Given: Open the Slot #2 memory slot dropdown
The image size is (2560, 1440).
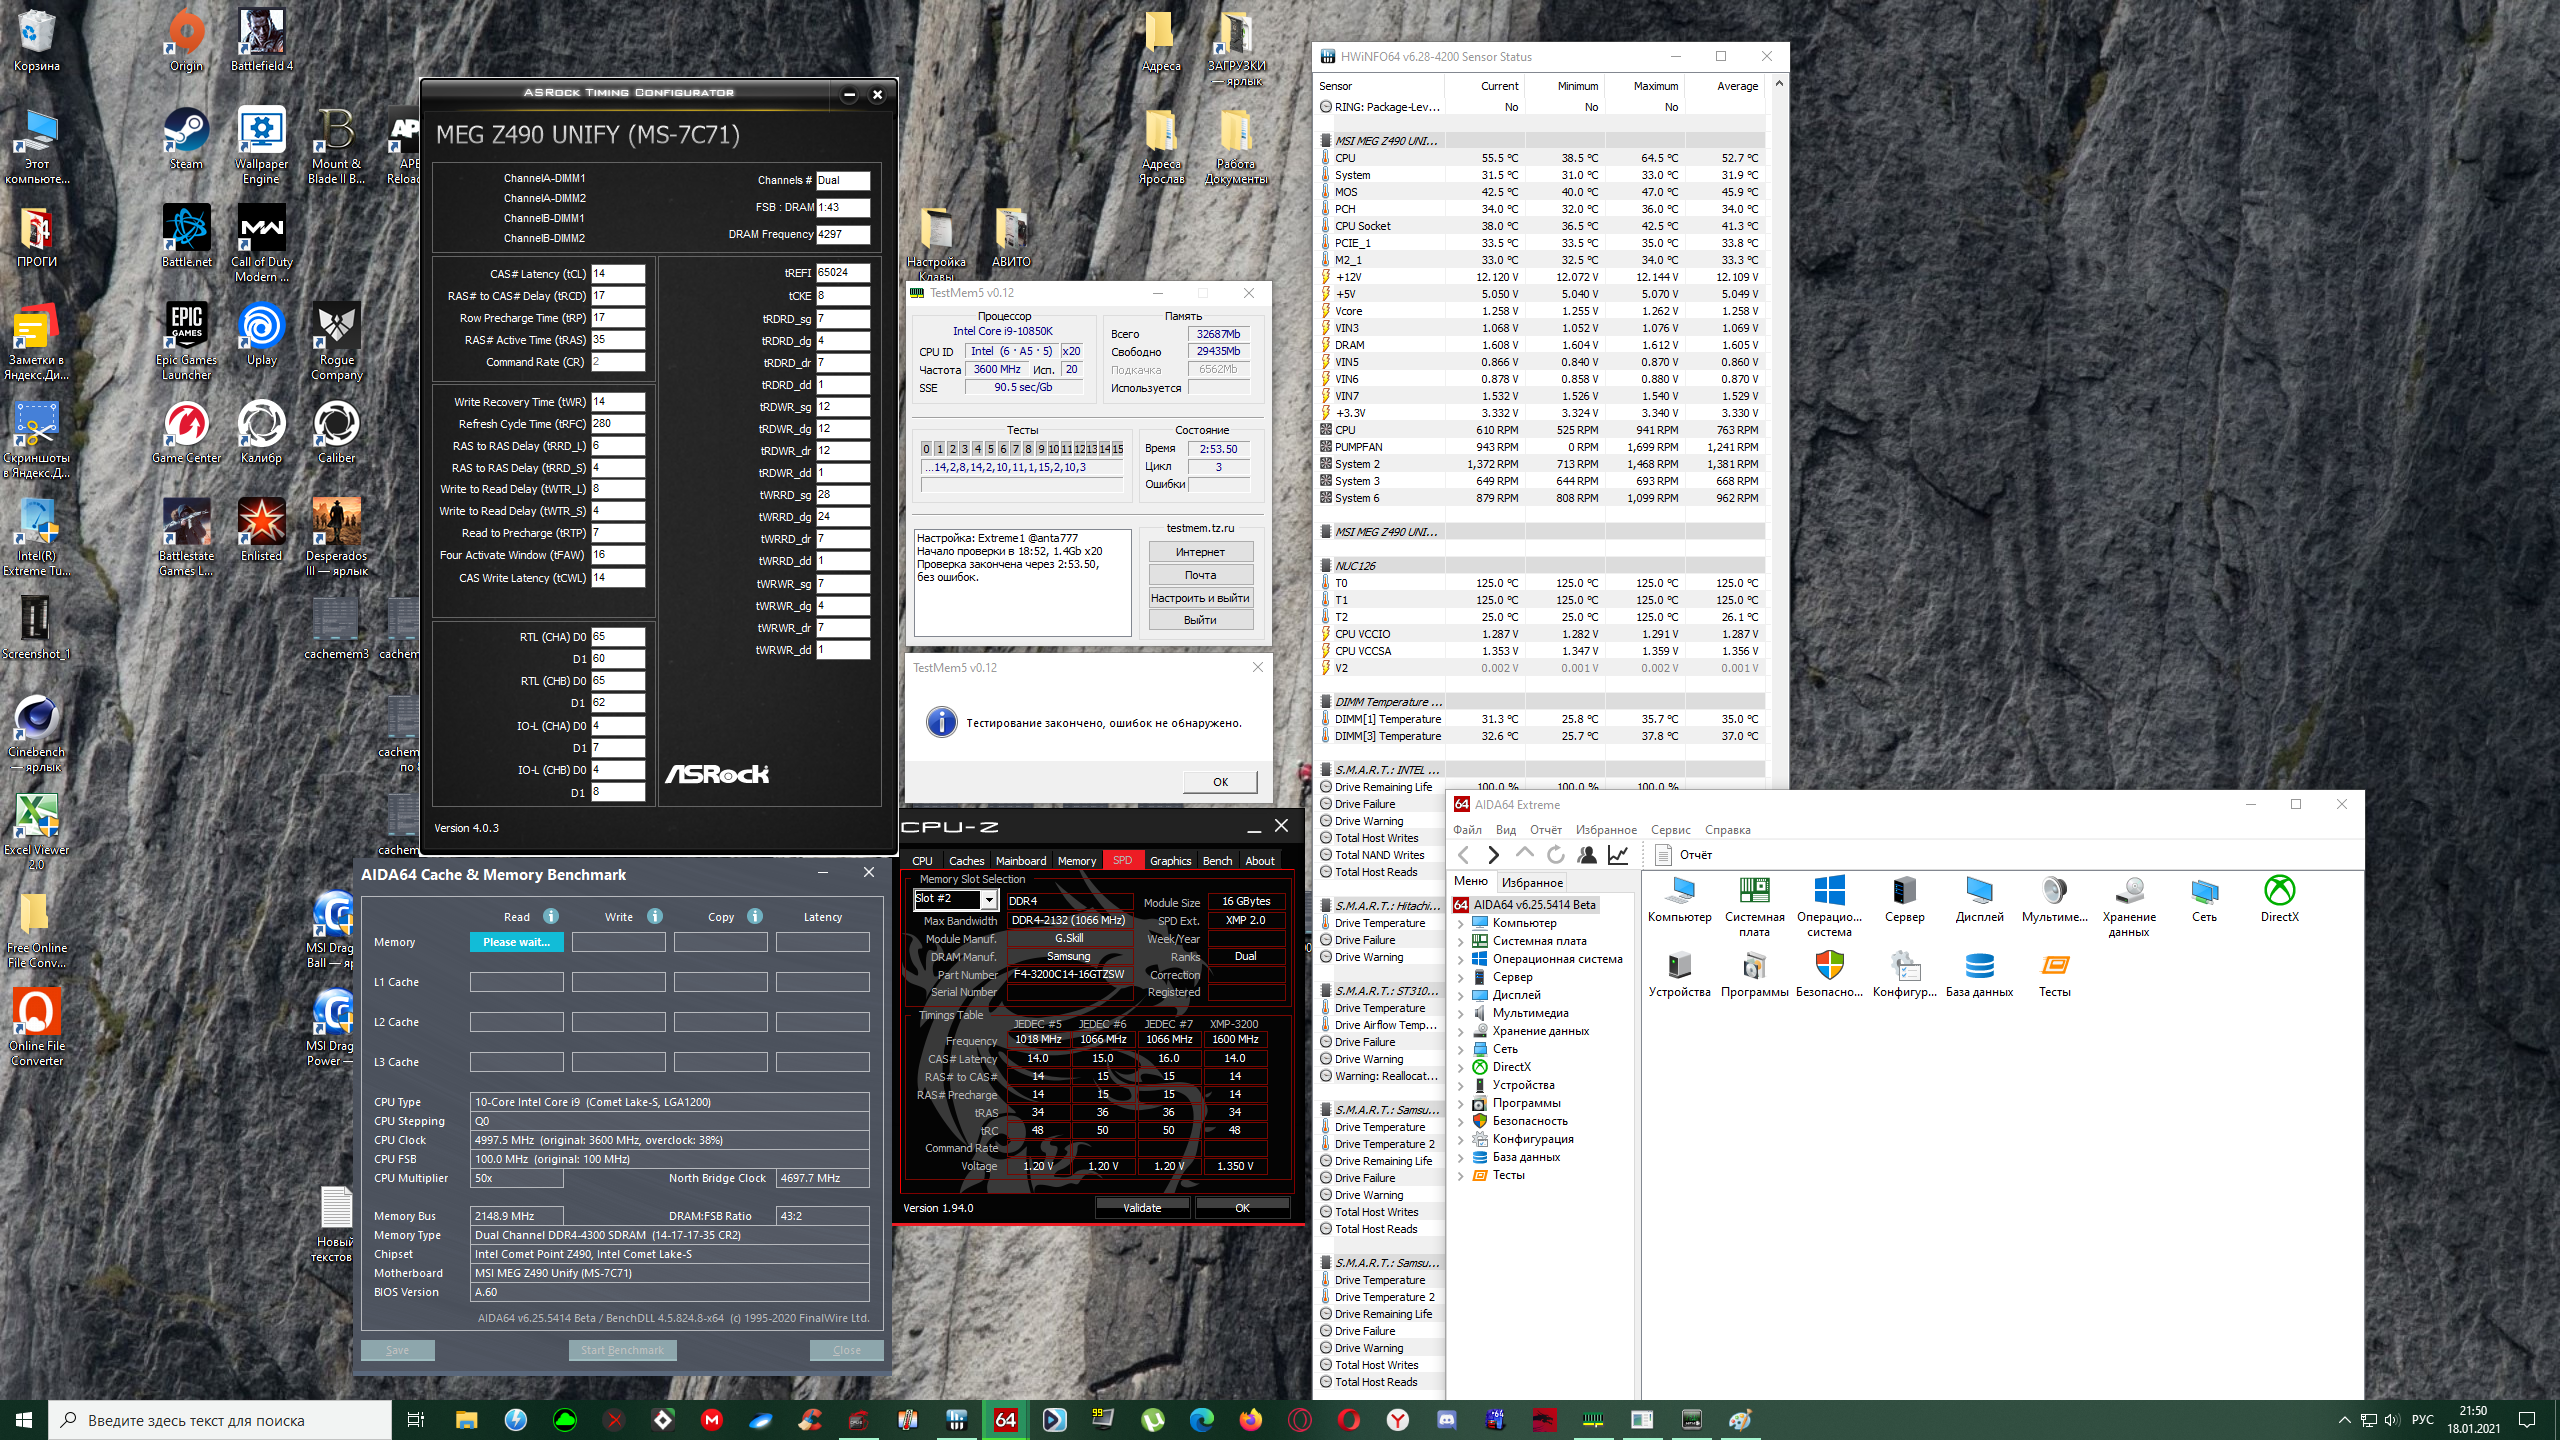Looking at the screenshot, I should click(x=988, y=900).
